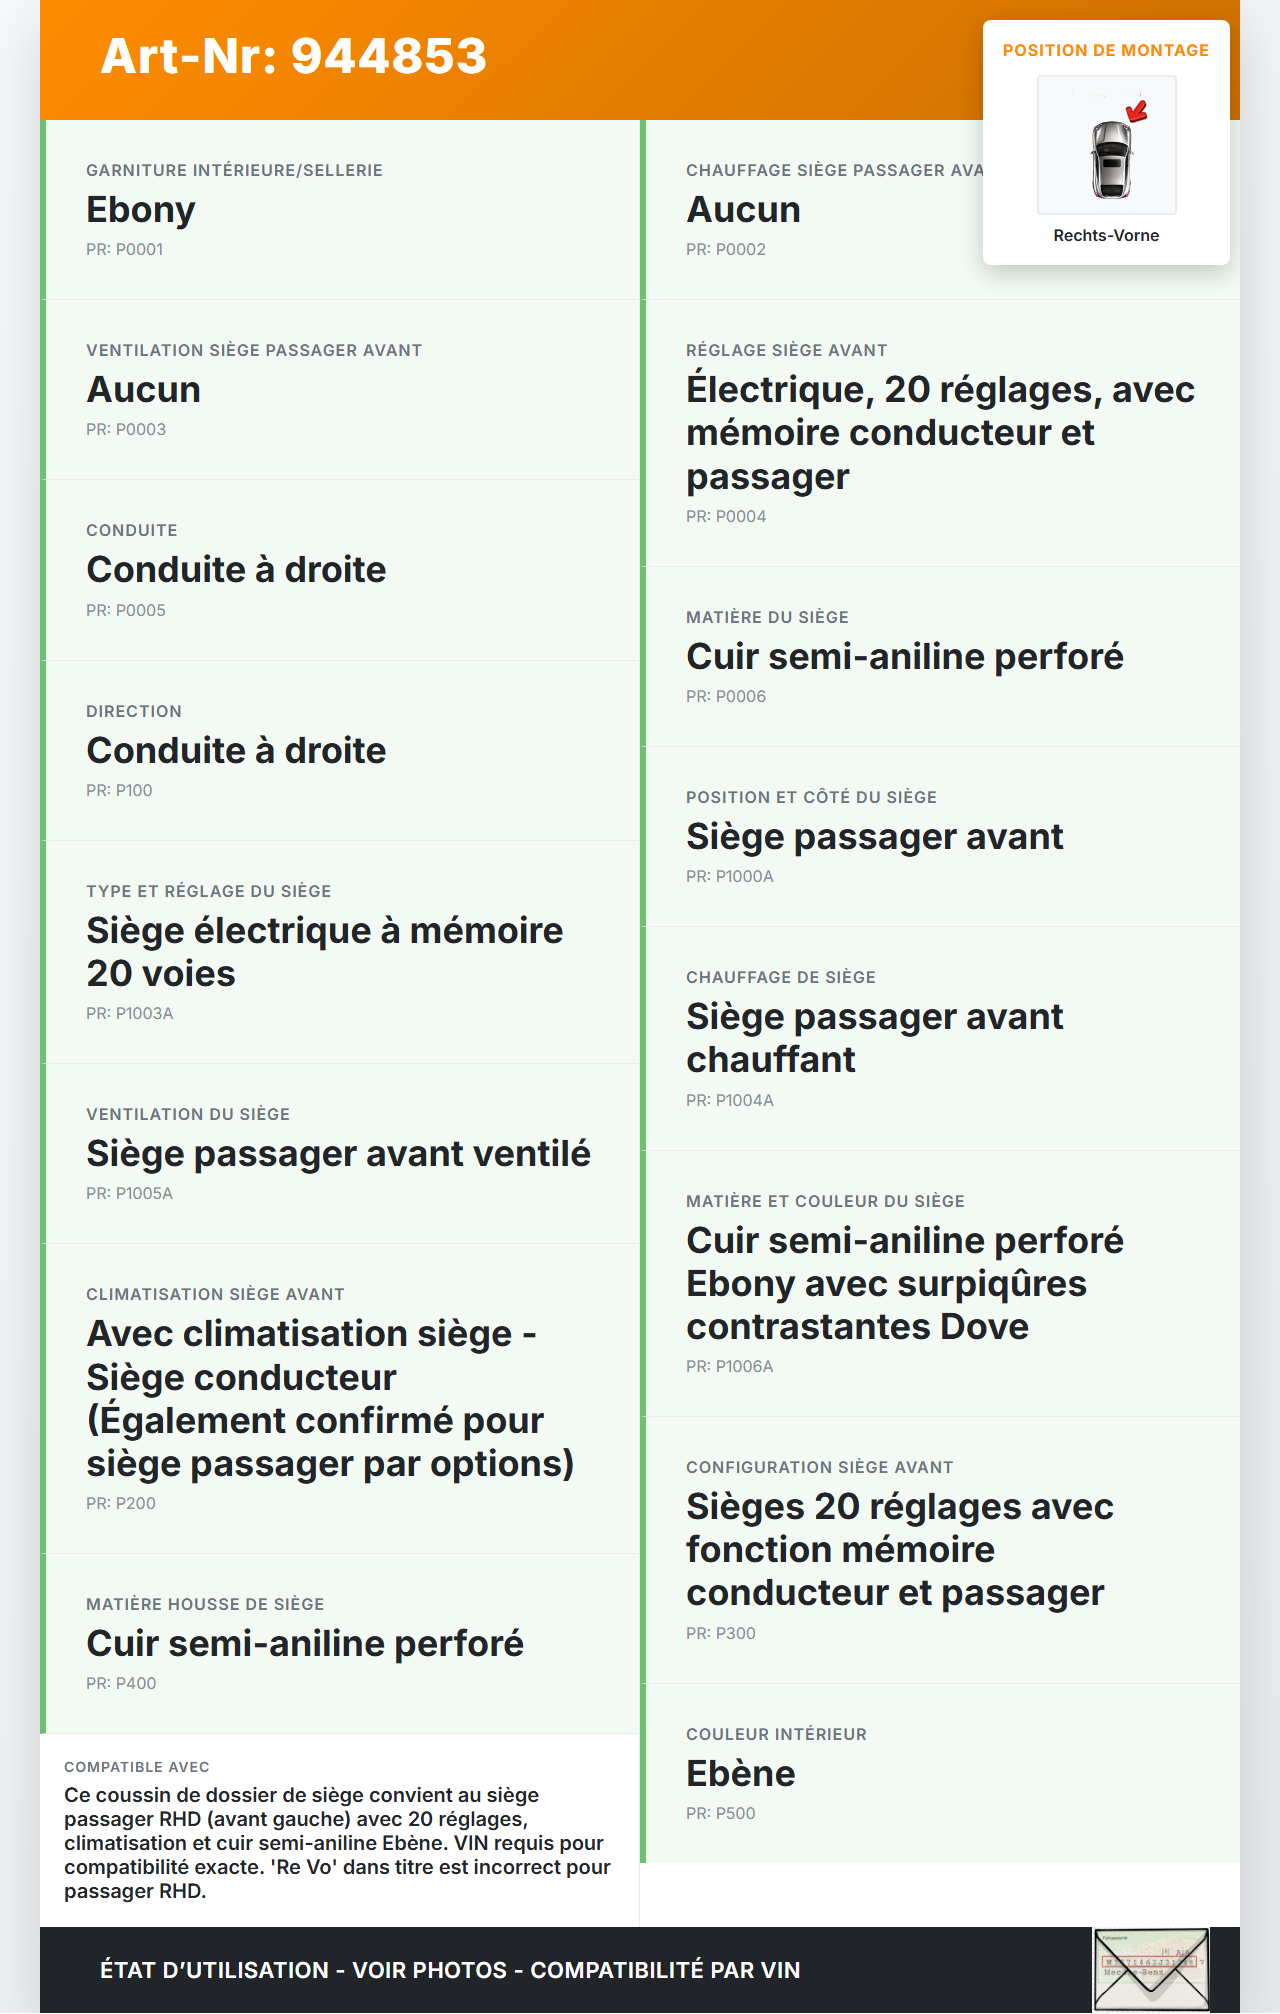Image resolution: width=1280 pixels, height=2014 pixels.
Task: Open the VIN envelope icon in footer
Action: pyautogui.click(x=1150, y=1969)
